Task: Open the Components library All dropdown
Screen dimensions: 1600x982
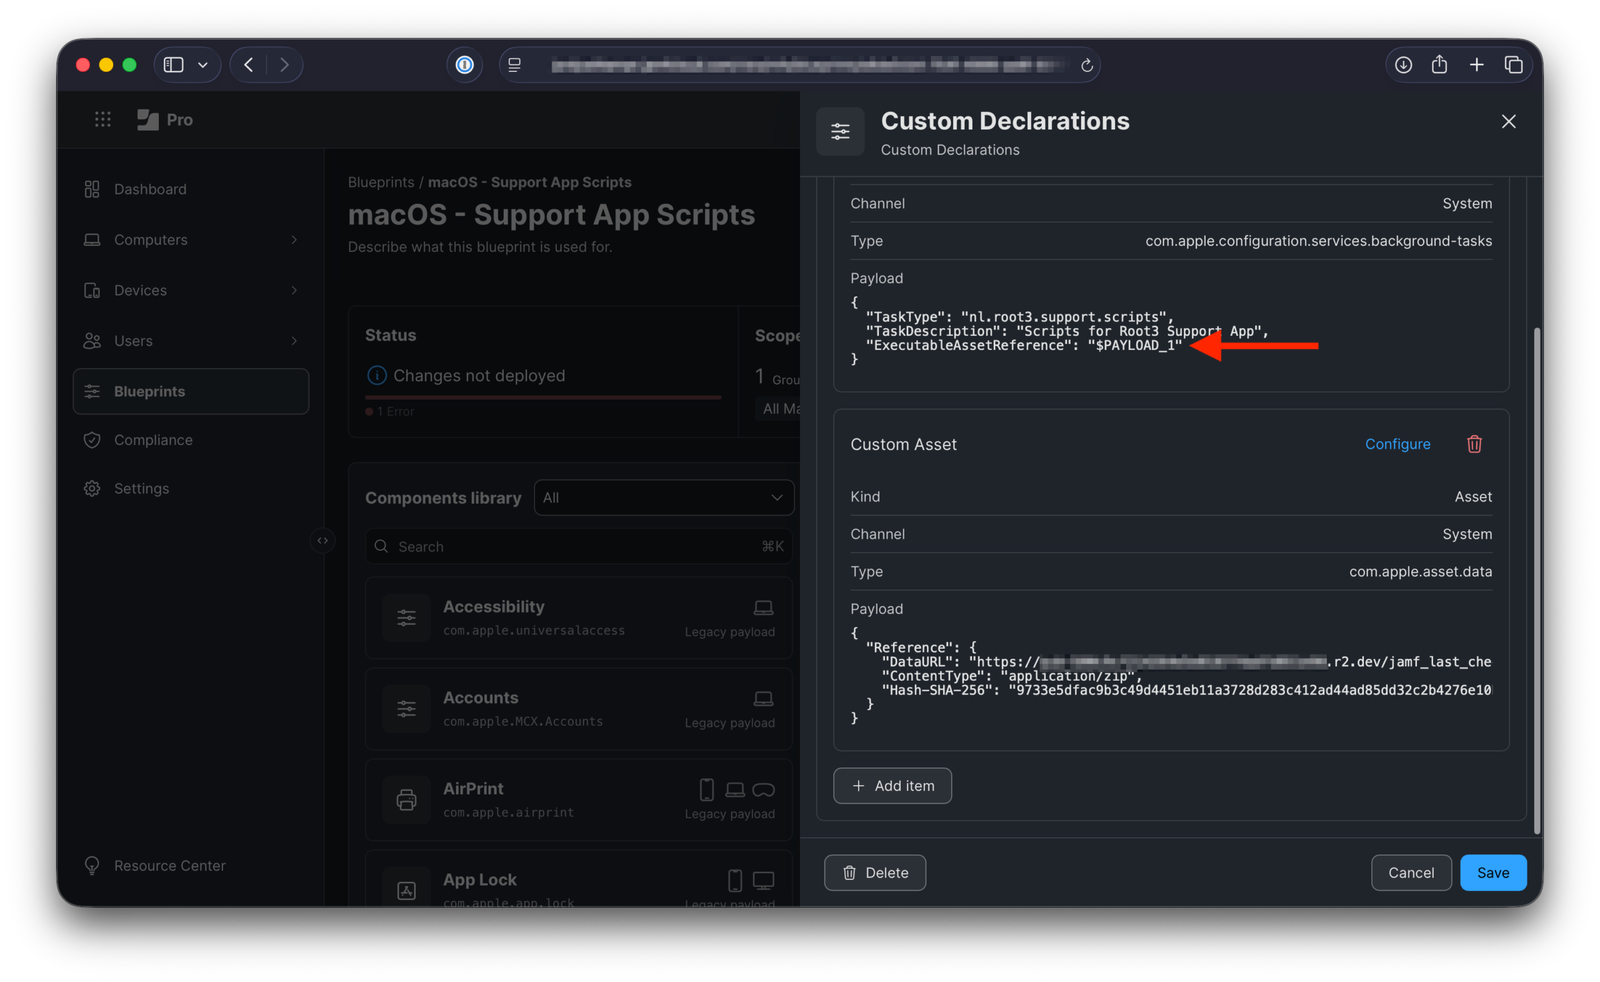Action: (663, 498)
